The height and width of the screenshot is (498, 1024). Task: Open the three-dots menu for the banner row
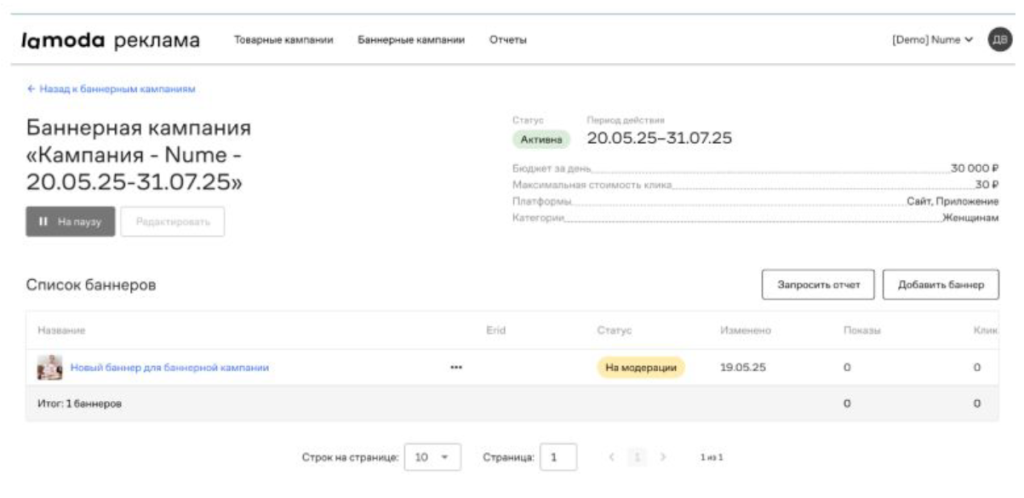click(x=456, y=367)
